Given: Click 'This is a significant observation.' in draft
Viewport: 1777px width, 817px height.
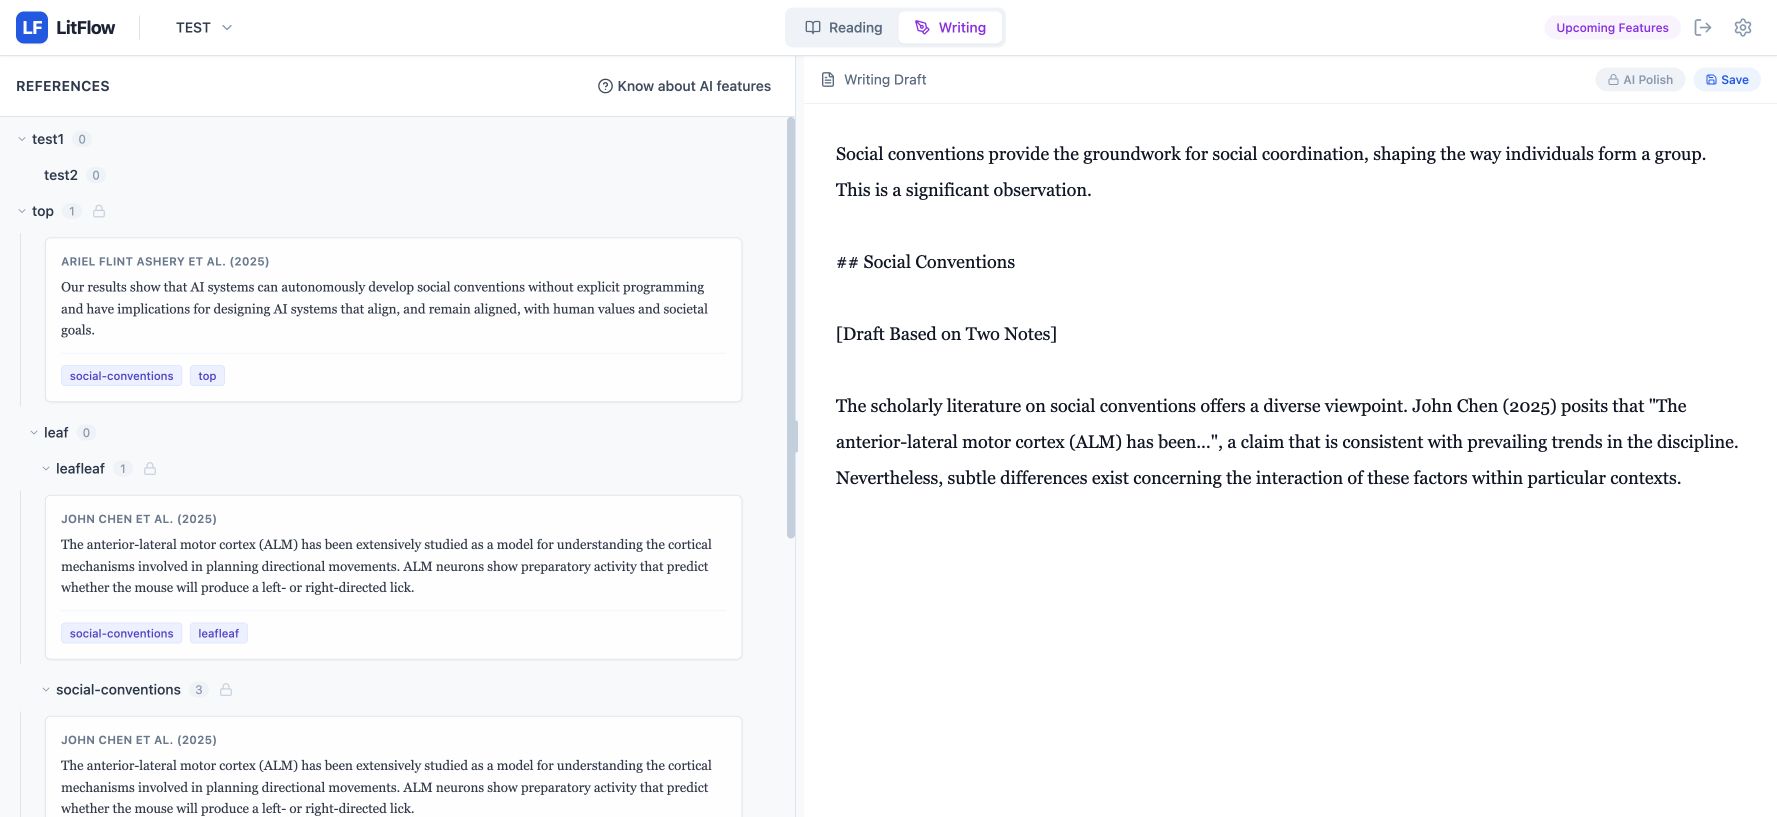Looking at the screenshot, I should tap(963, 190).
